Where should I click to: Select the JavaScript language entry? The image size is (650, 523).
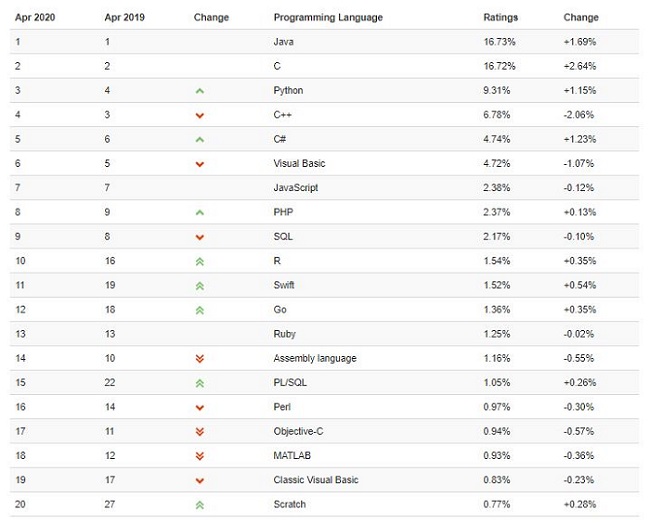296,188
